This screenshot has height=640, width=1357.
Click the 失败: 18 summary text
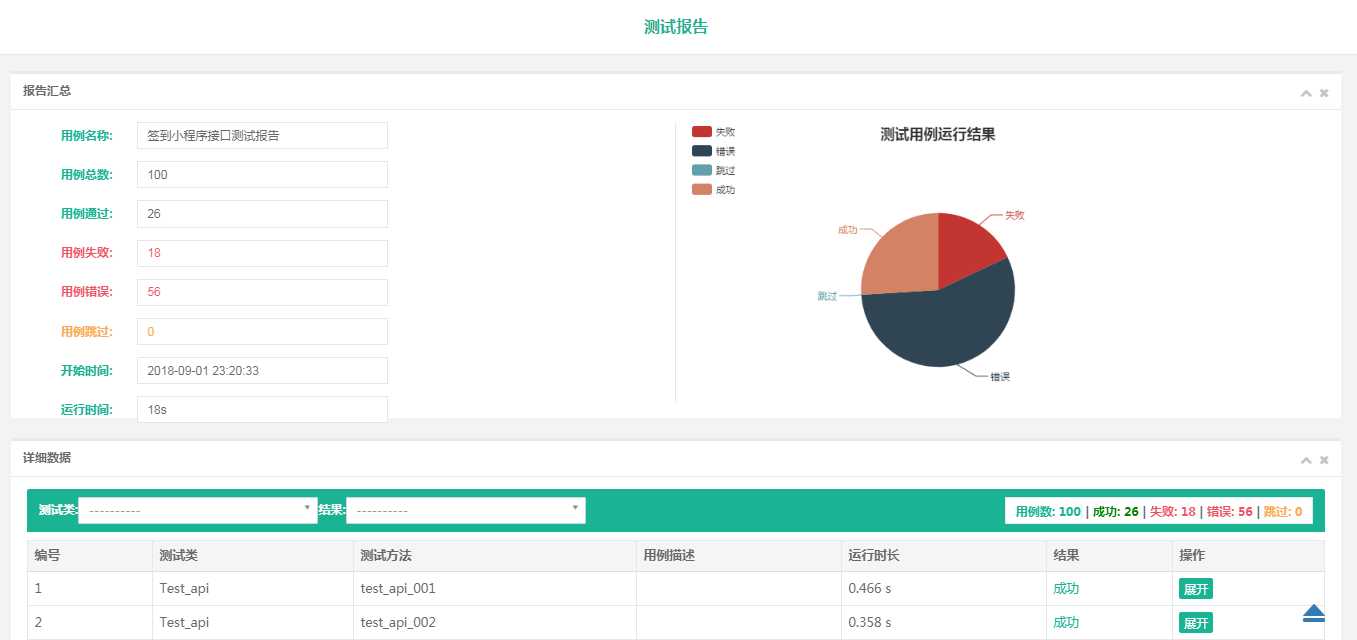tap(1172, 511)
